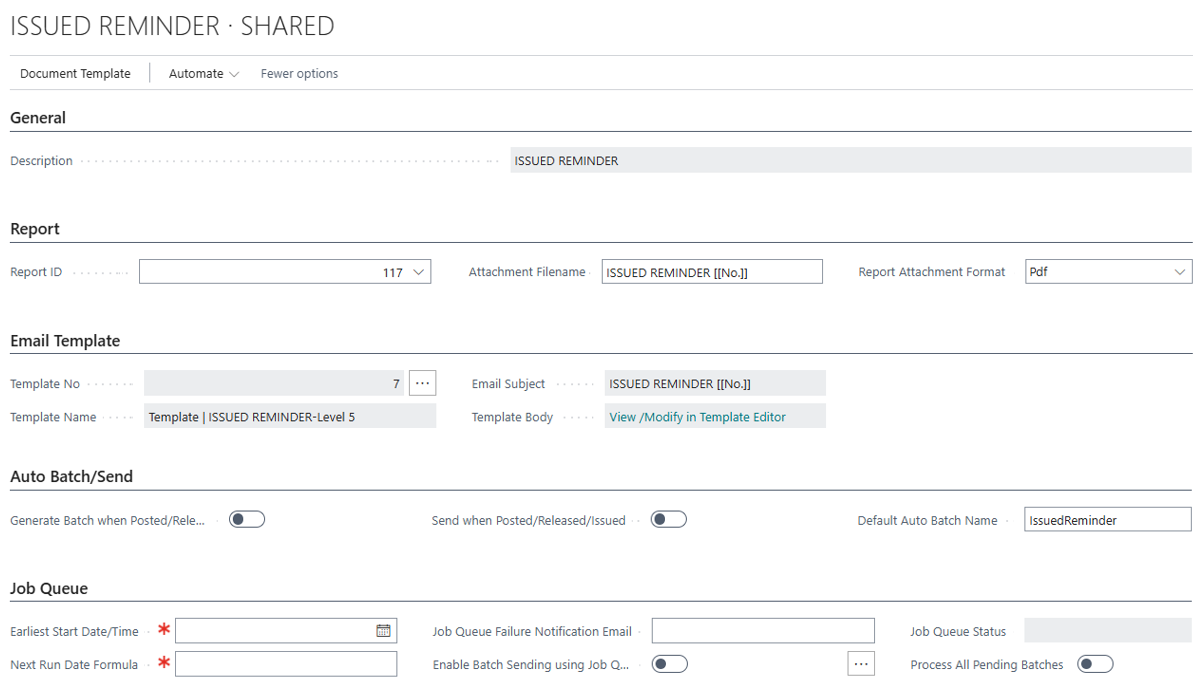Enable Generate Batch when Posted/Released
This screenshot has height=690, width=1203.
tap(246, 519)
